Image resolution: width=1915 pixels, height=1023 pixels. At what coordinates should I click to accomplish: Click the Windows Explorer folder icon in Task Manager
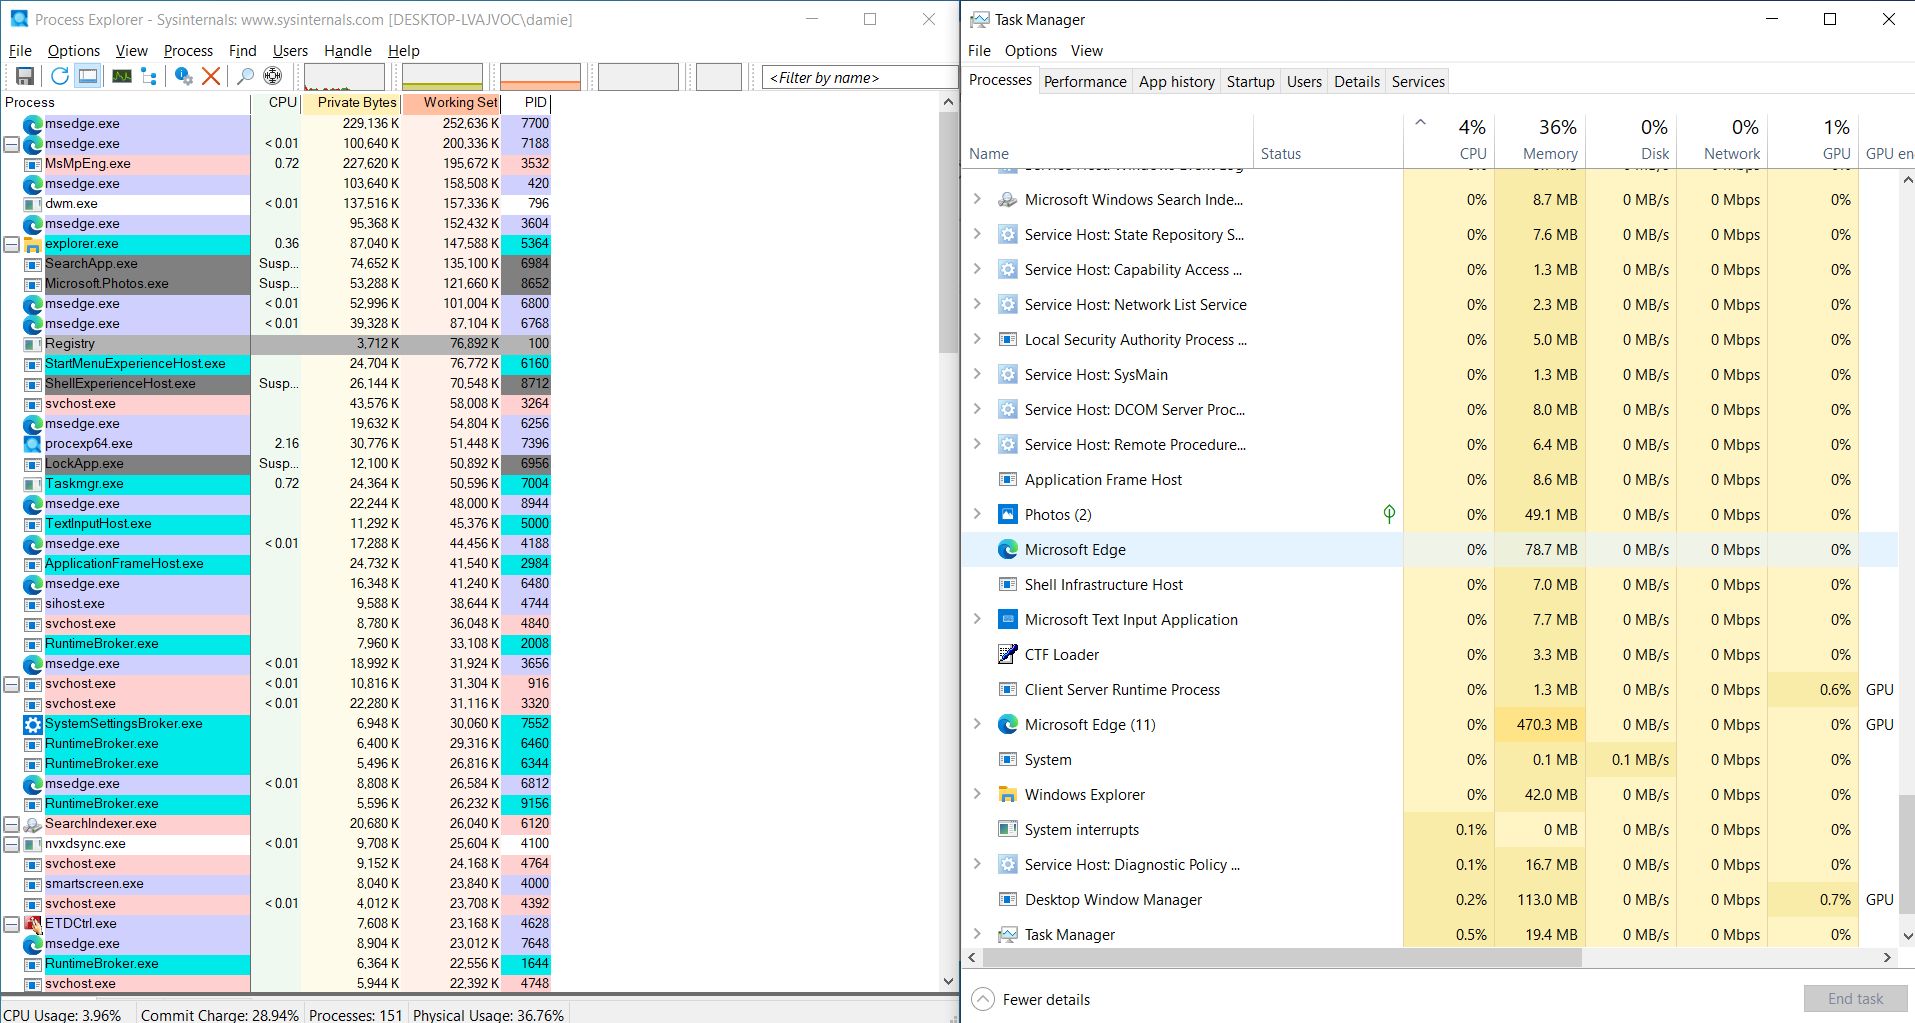tap(1008, 795)
